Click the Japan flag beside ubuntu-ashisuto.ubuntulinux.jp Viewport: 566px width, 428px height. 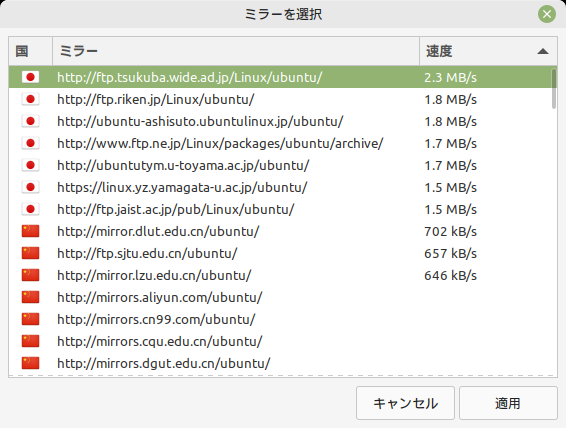[x=30, y=121]
